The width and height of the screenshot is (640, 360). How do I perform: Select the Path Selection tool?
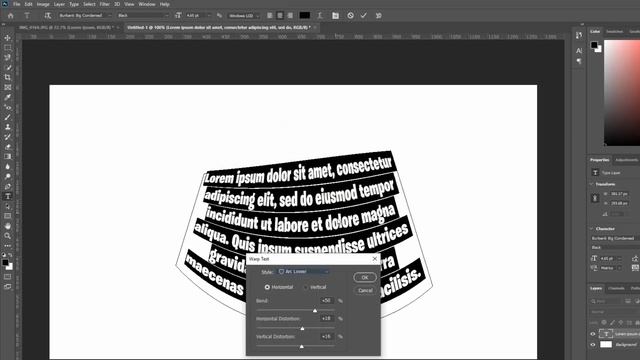(x=8, y=206)
